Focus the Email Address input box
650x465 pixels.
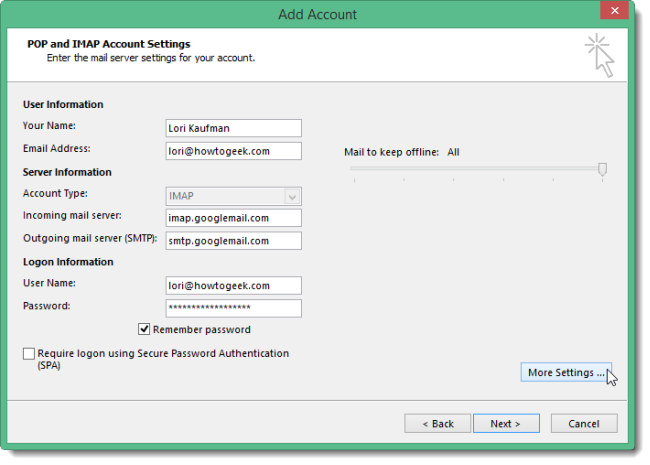[x=233, y=151]
